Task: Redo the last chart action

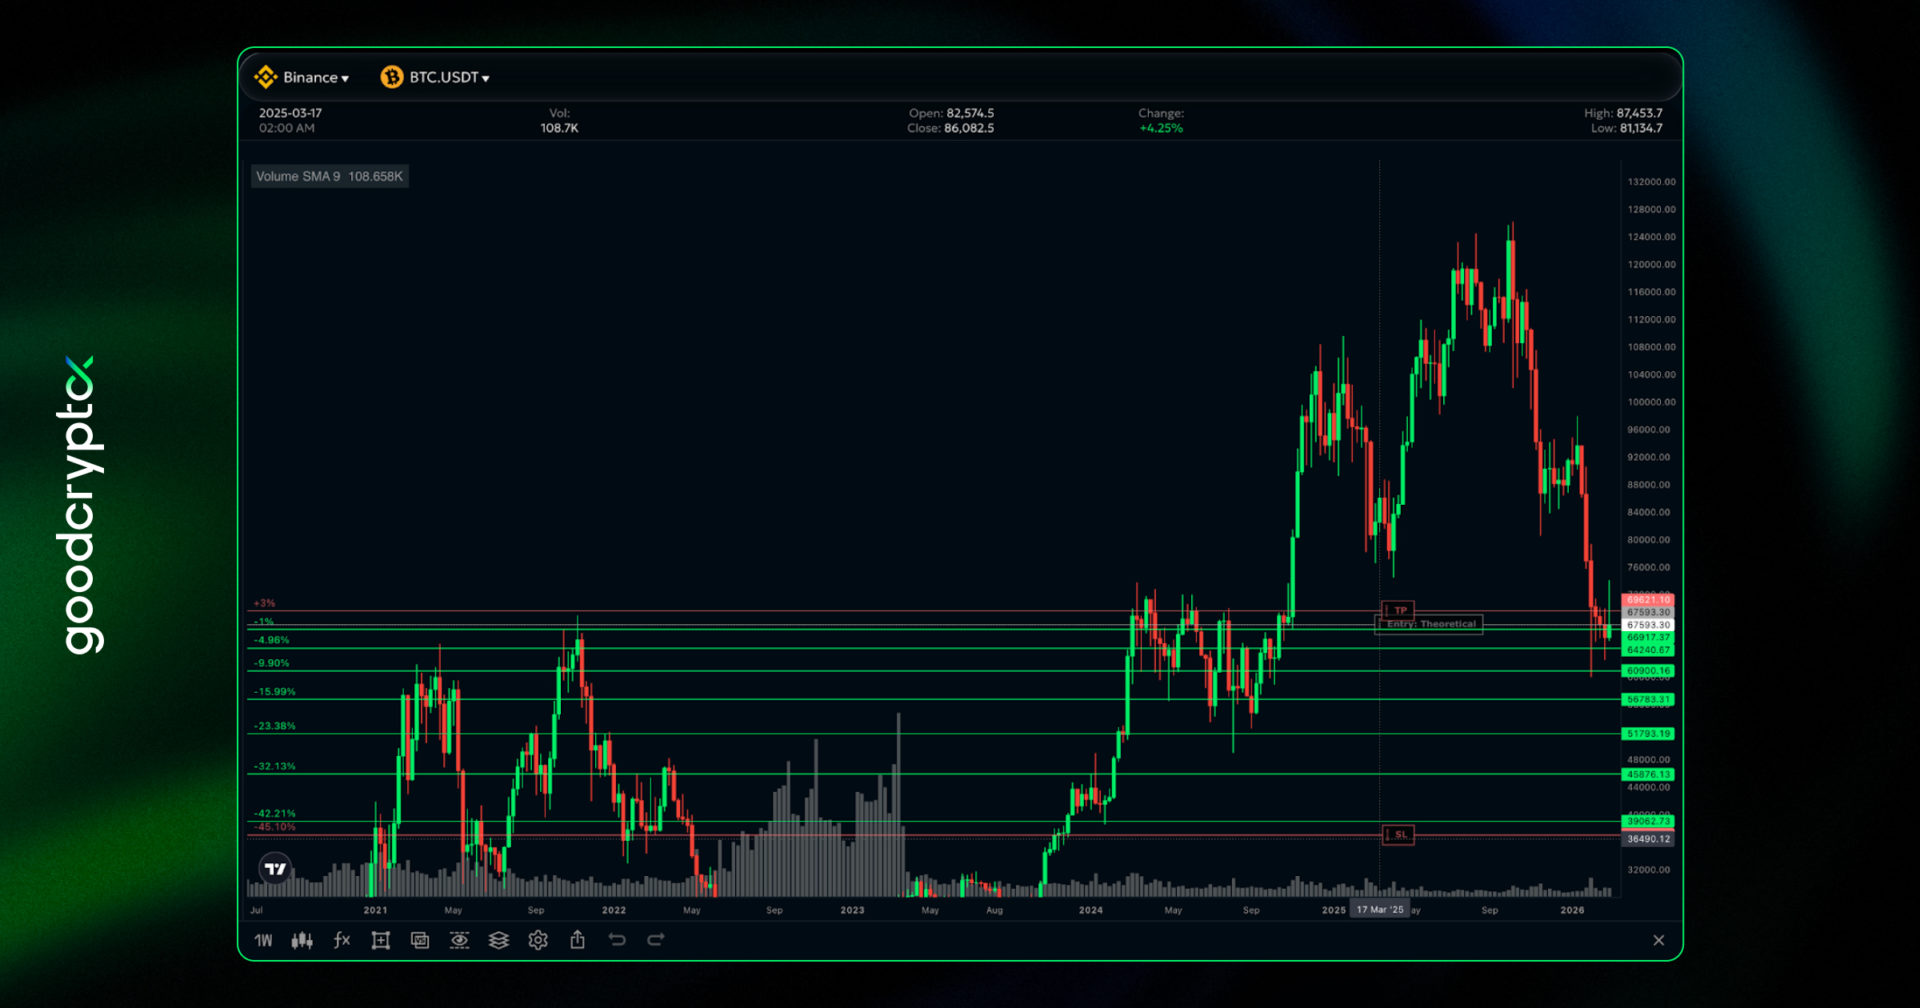Action: point(656,940)
